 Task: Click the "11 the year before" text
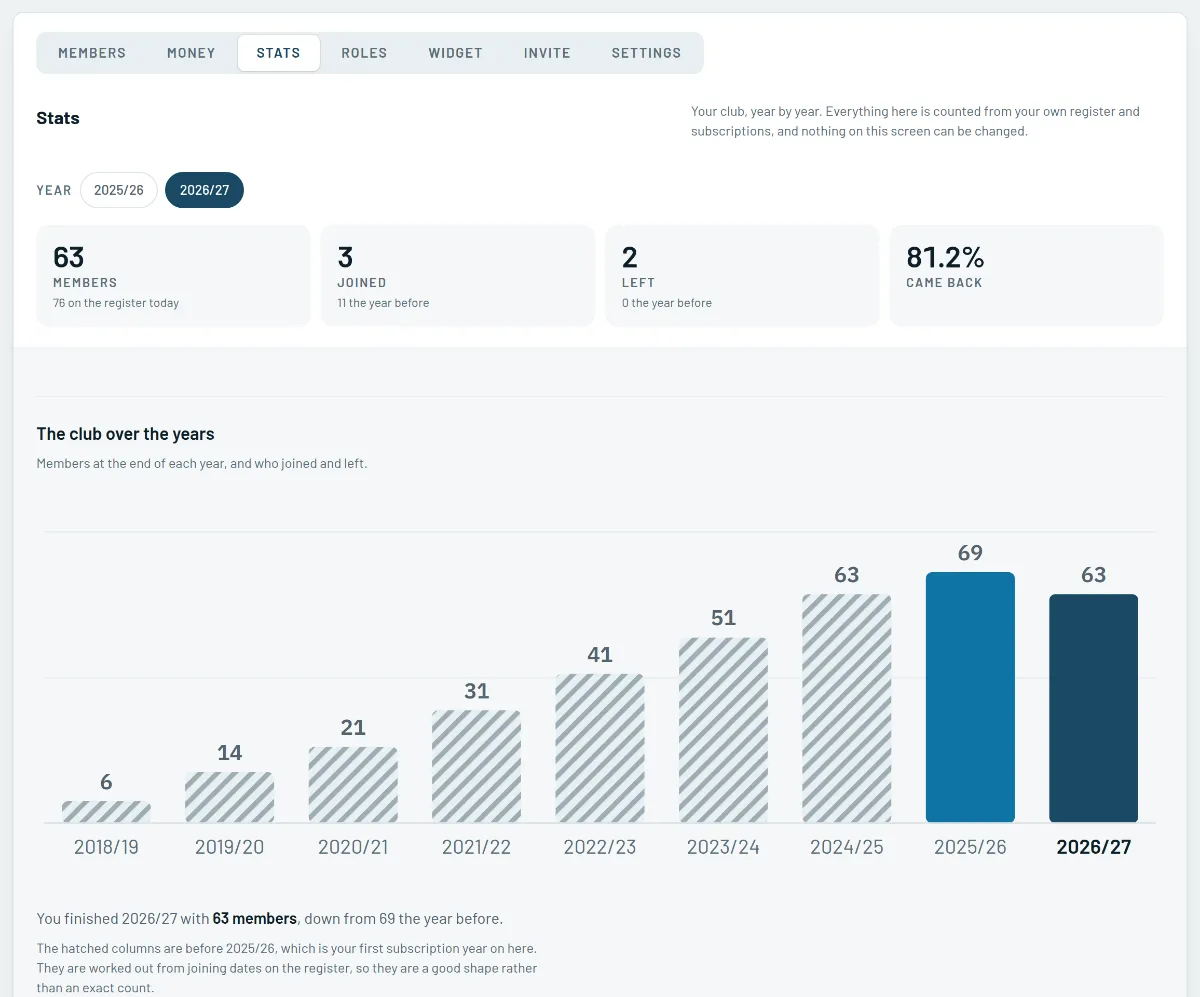(x=383, y=303)
